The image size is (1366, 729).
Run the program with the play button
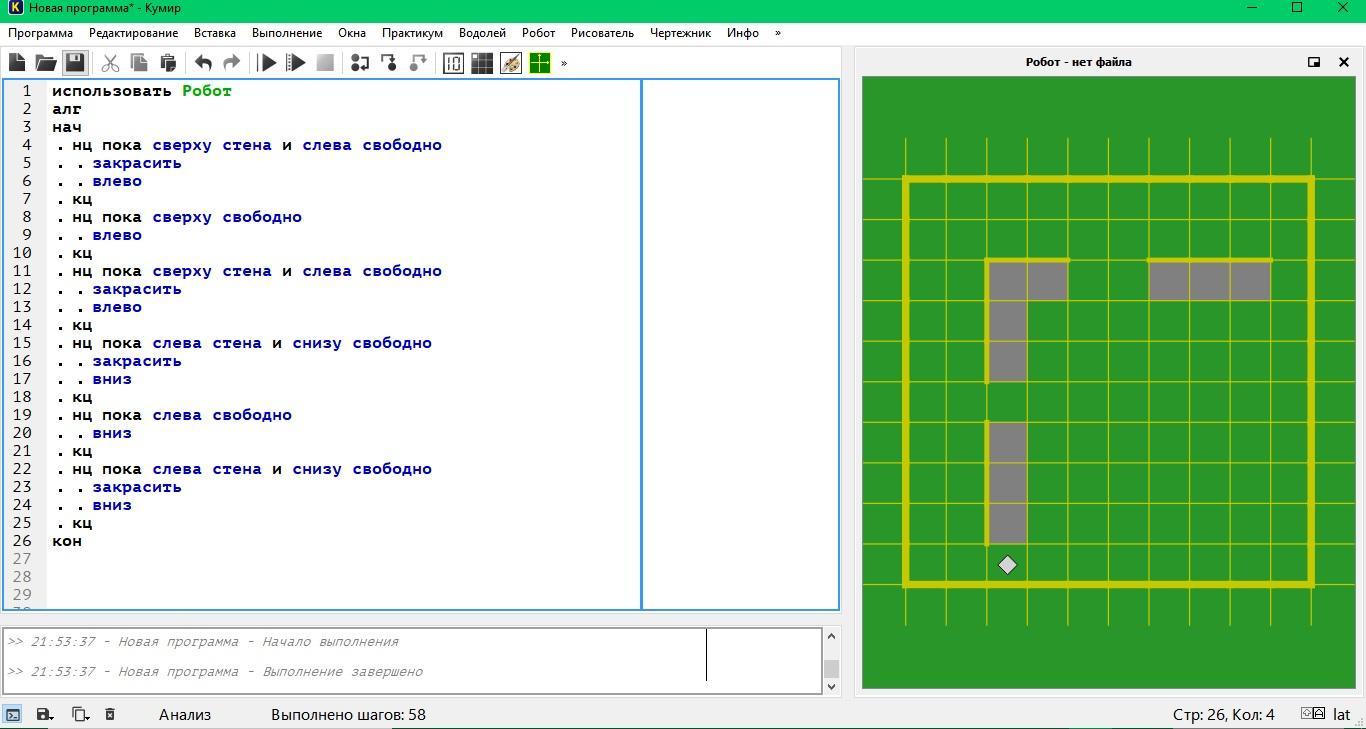pyautogui.click(x=267, y=63)
